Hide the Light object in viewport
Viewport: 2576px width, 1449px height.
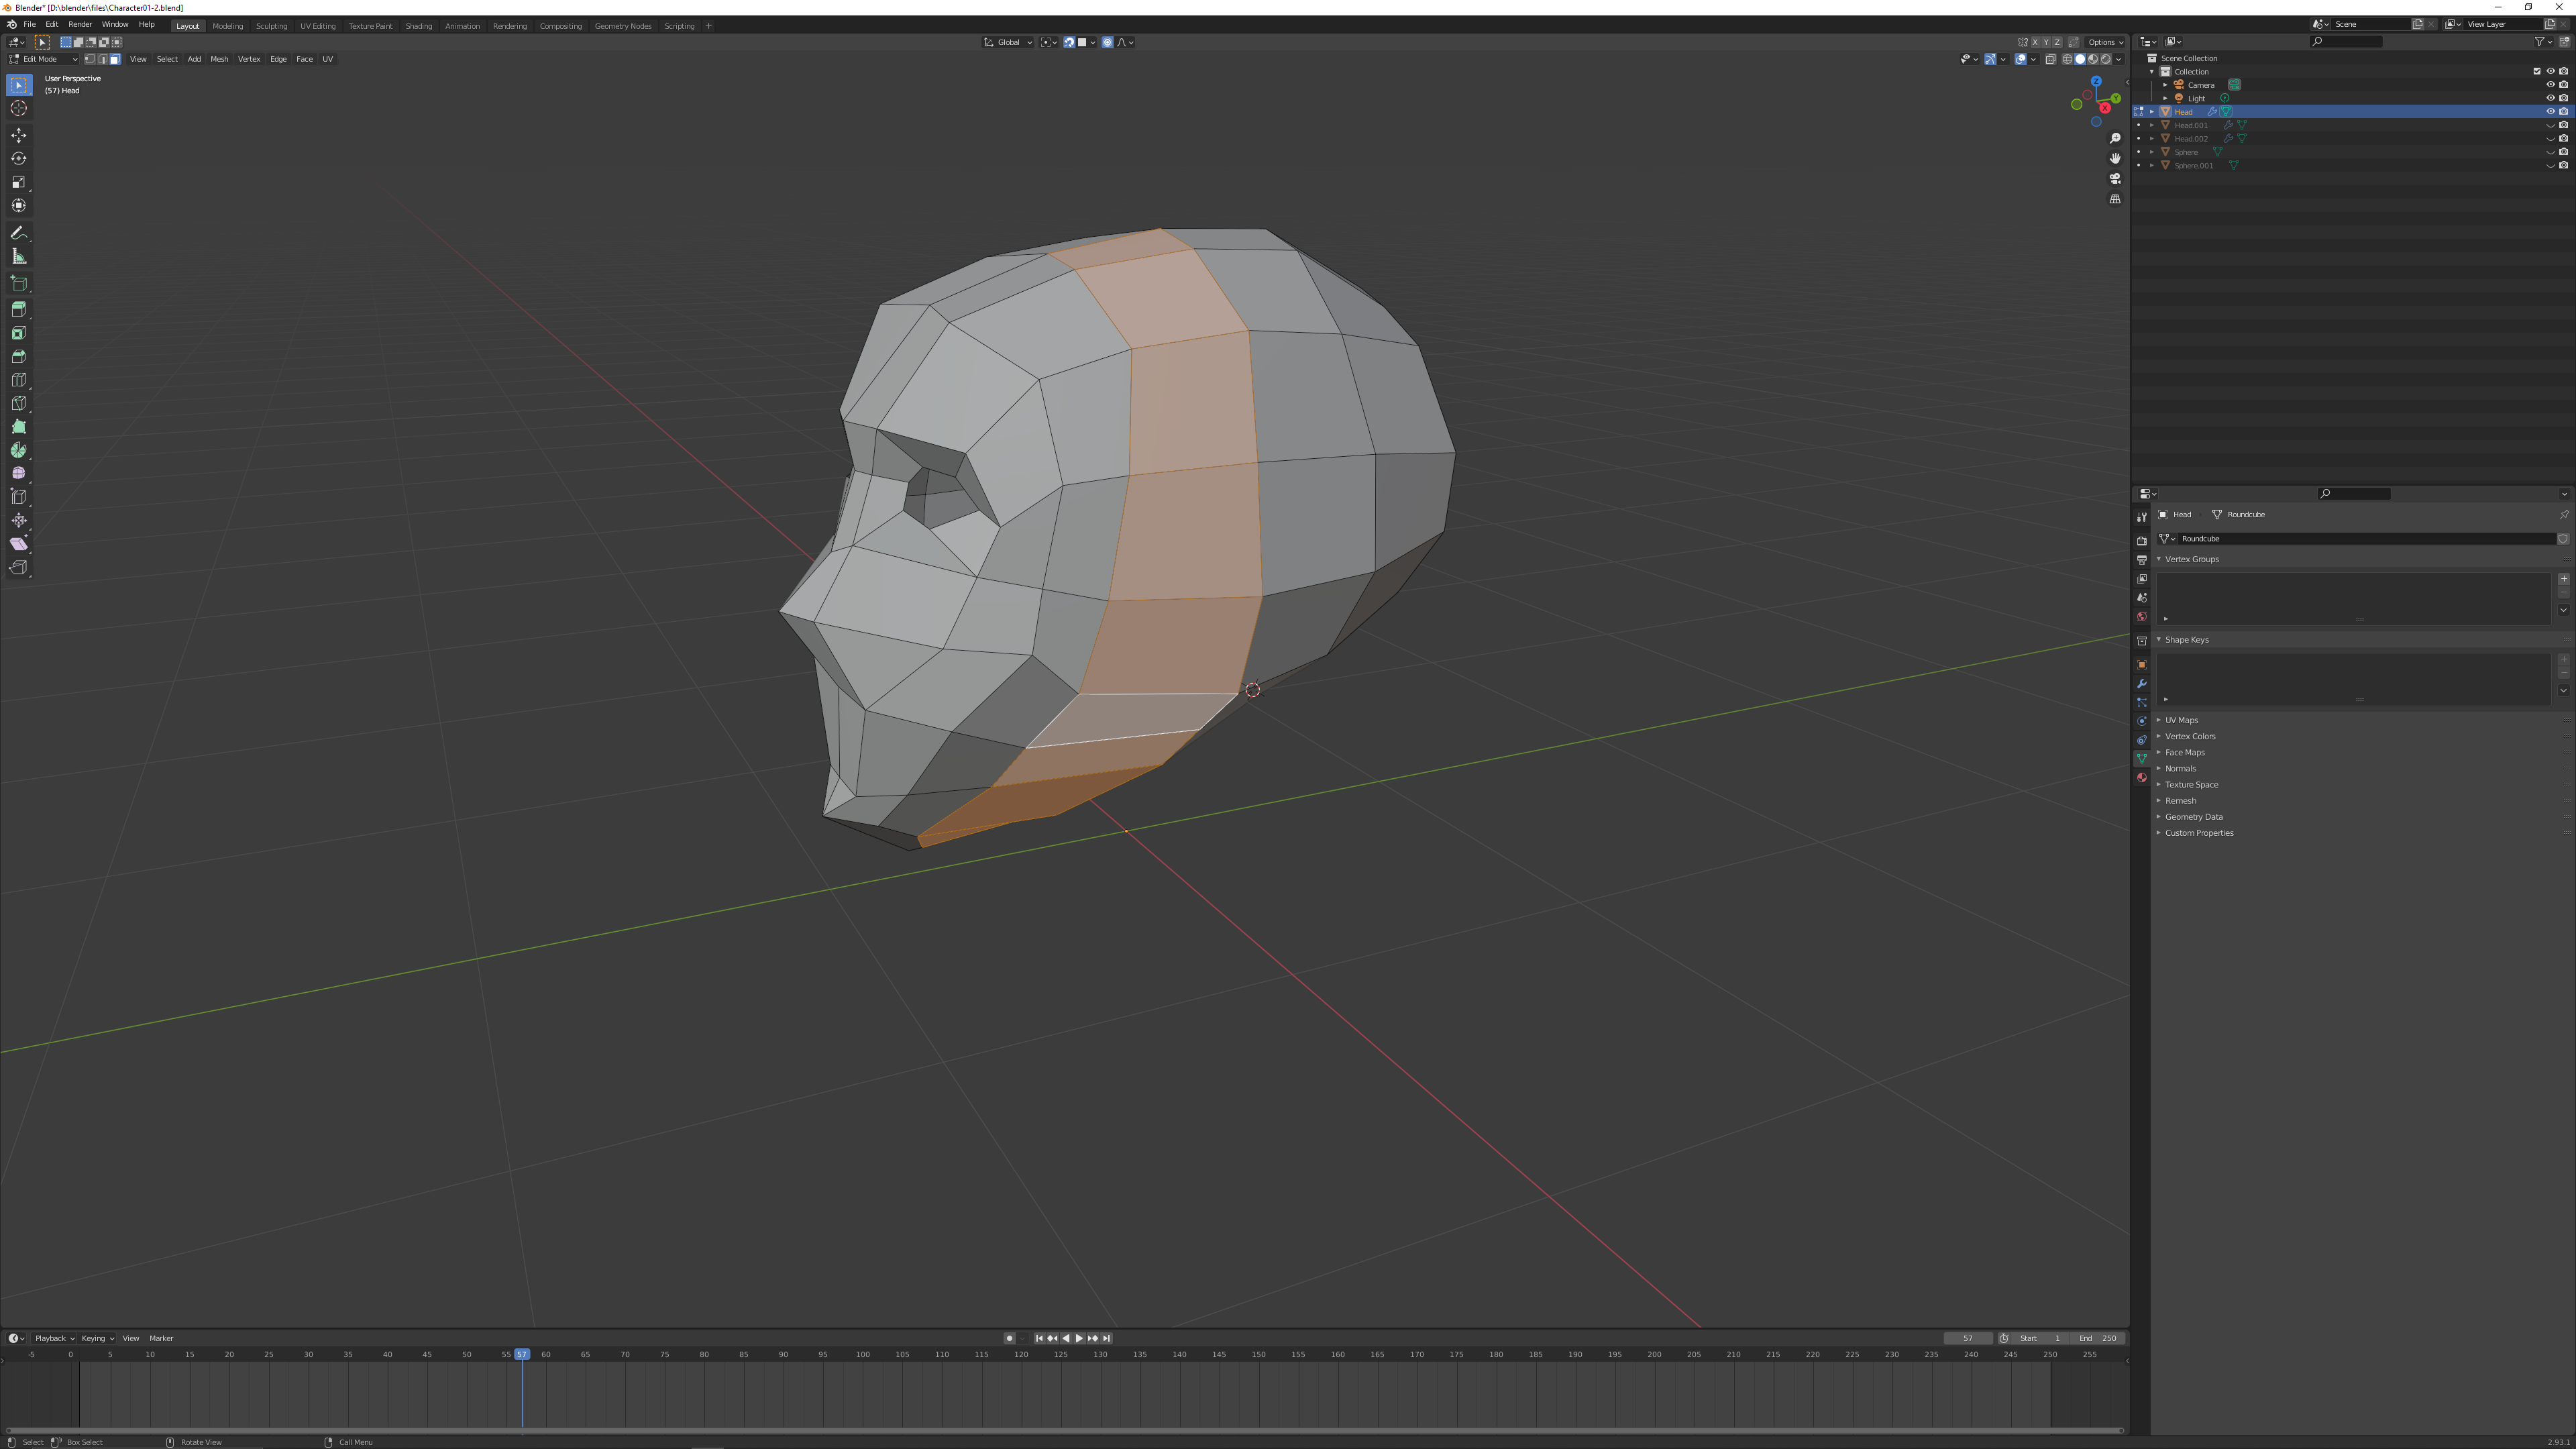(x=2550, y=98)
